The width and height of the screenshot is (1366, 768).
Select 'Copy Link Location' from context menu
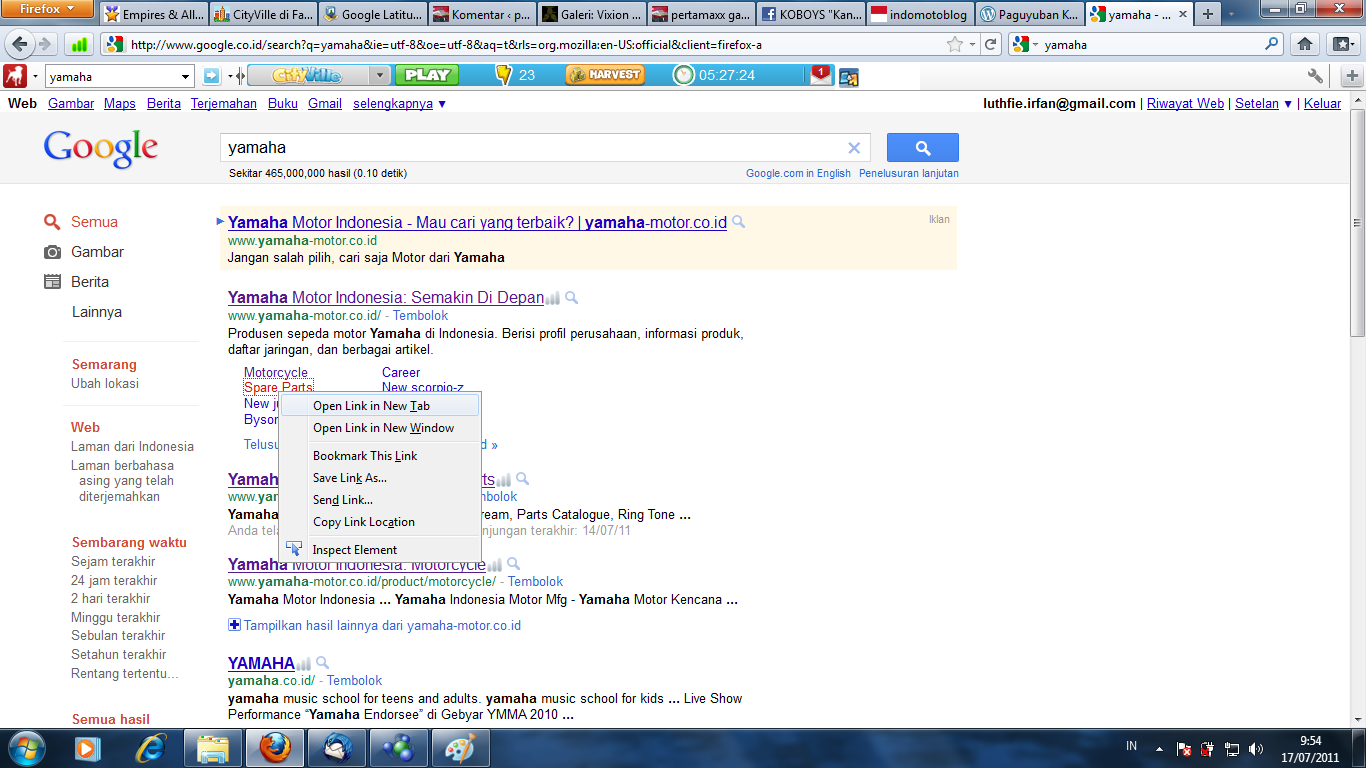click(x=363, y=522)
